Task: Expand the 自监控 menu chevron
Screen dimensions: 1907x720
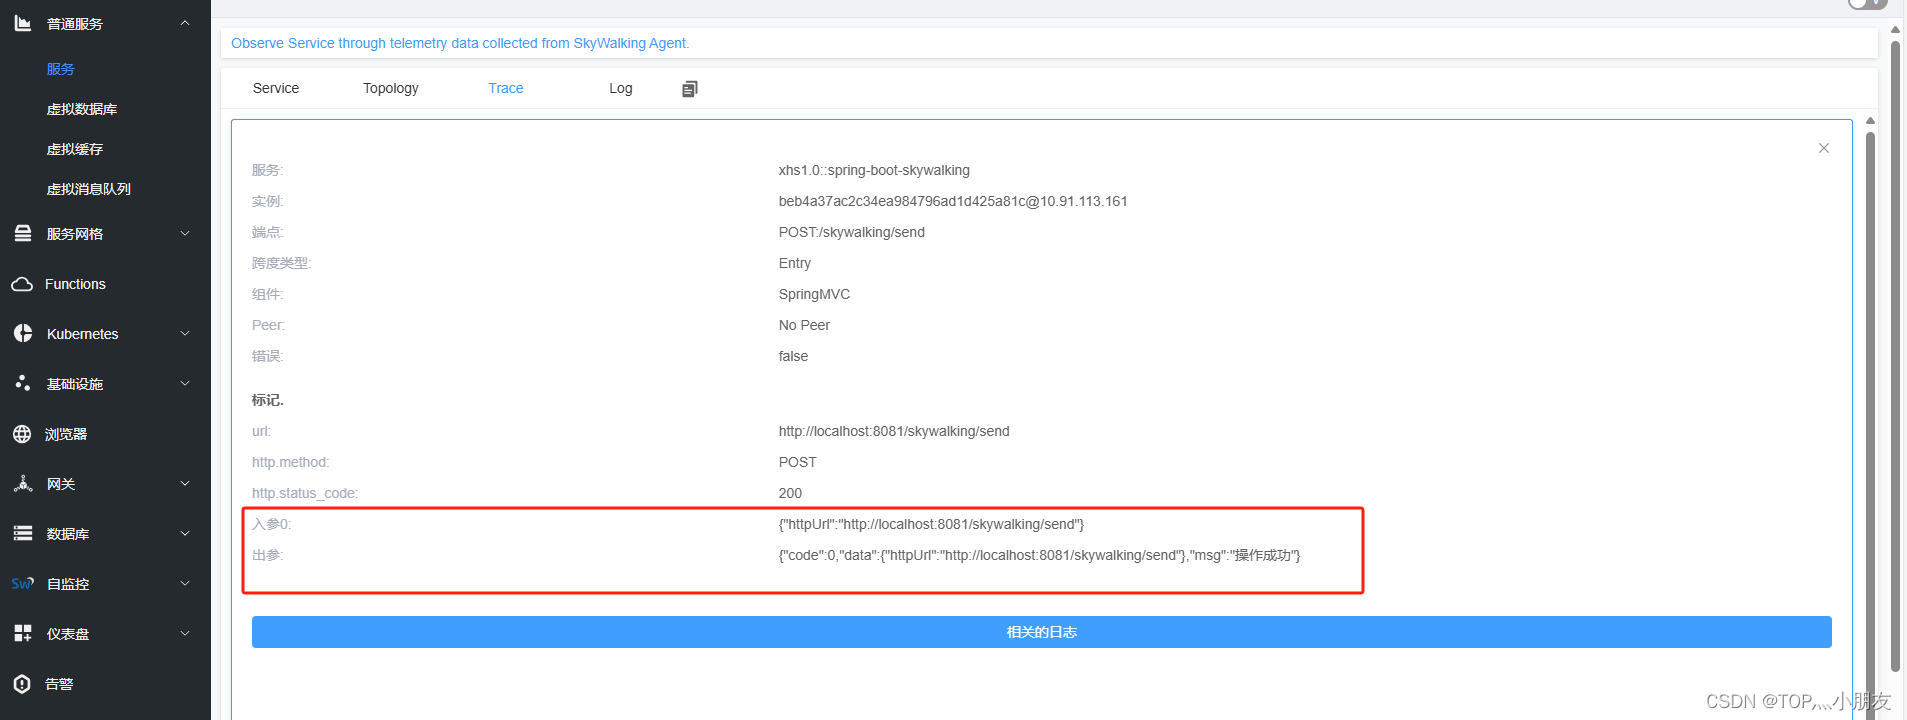Action: [x=185, y=583]
